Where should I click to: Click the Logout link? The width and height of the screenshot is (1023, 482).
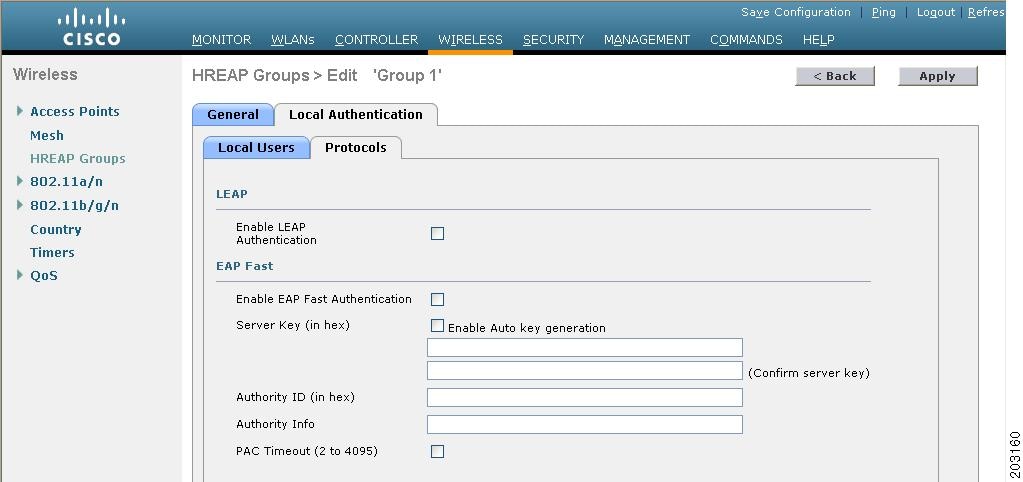pos(936,12)
